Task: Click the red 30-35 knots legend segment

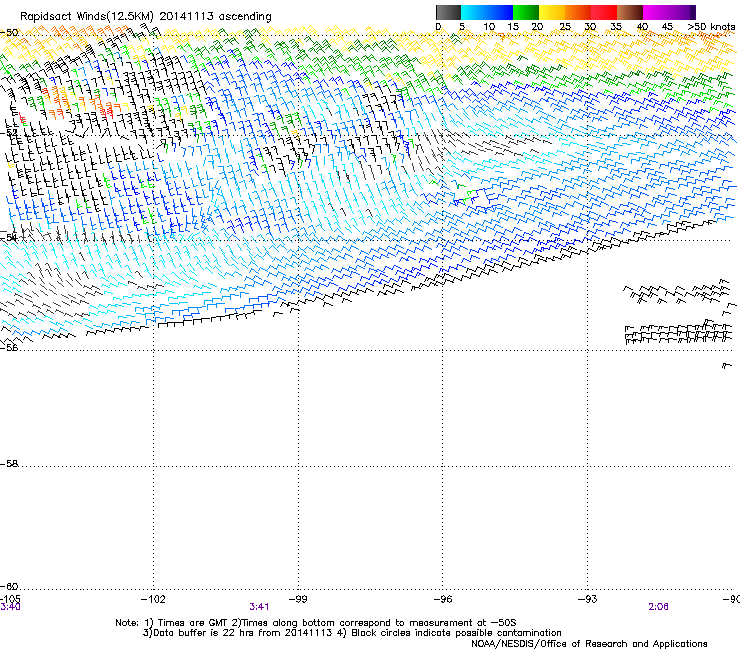Action: pos(604,12)
